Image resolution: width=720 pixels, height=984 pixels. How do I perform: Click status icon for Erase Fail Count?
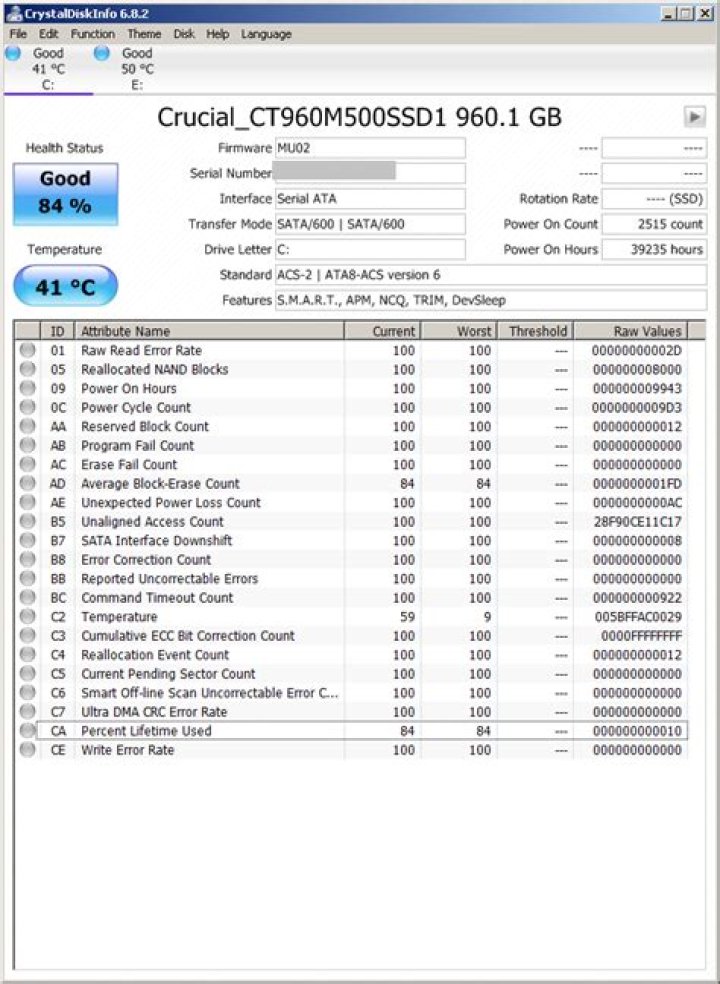point(27,465)
